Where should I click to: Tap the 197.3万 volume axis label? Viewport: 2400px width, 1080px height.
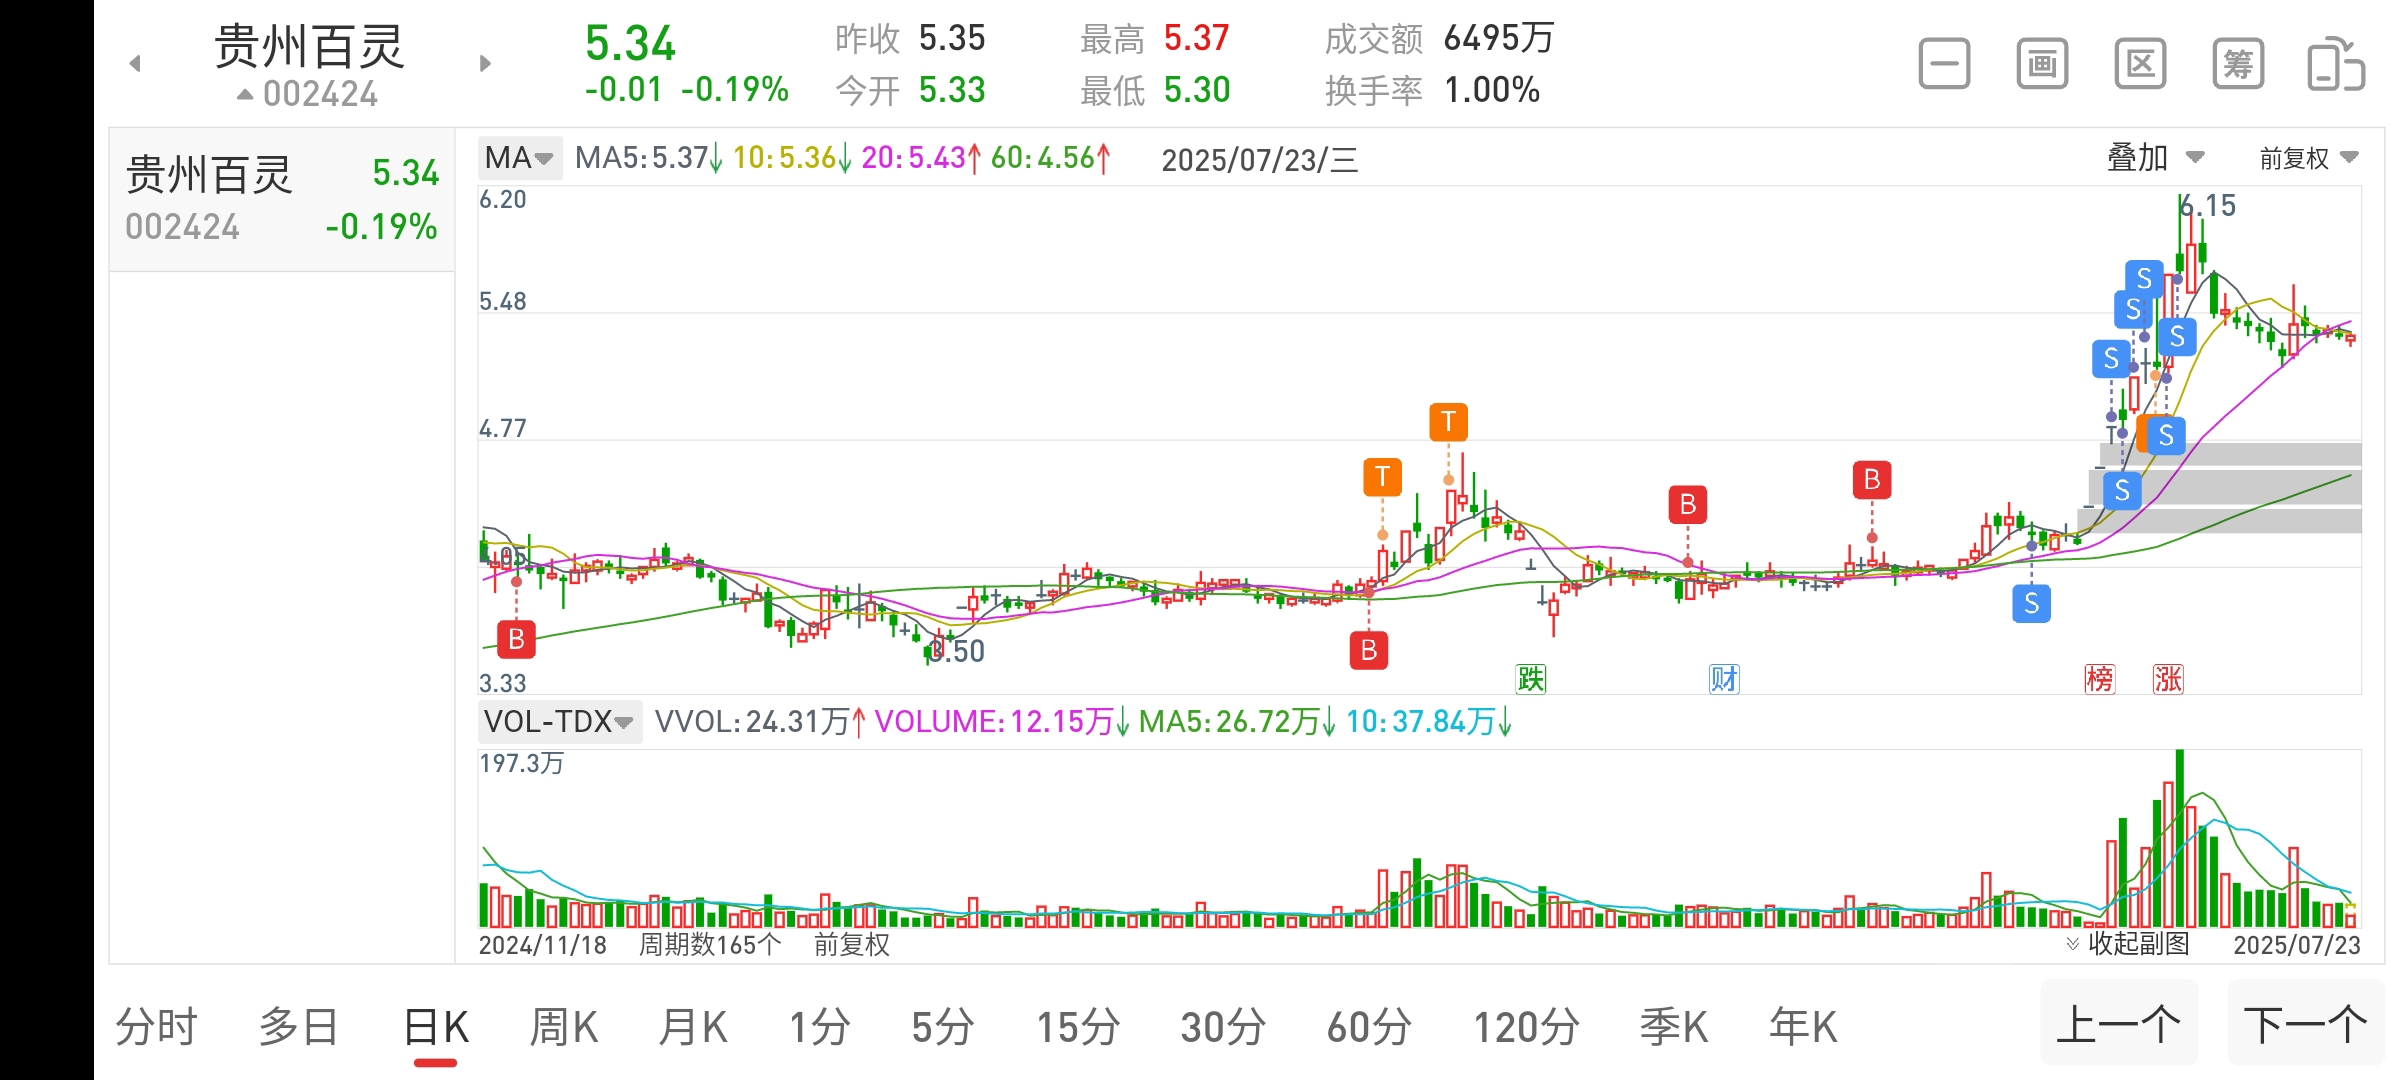click(x=521, y=764)
